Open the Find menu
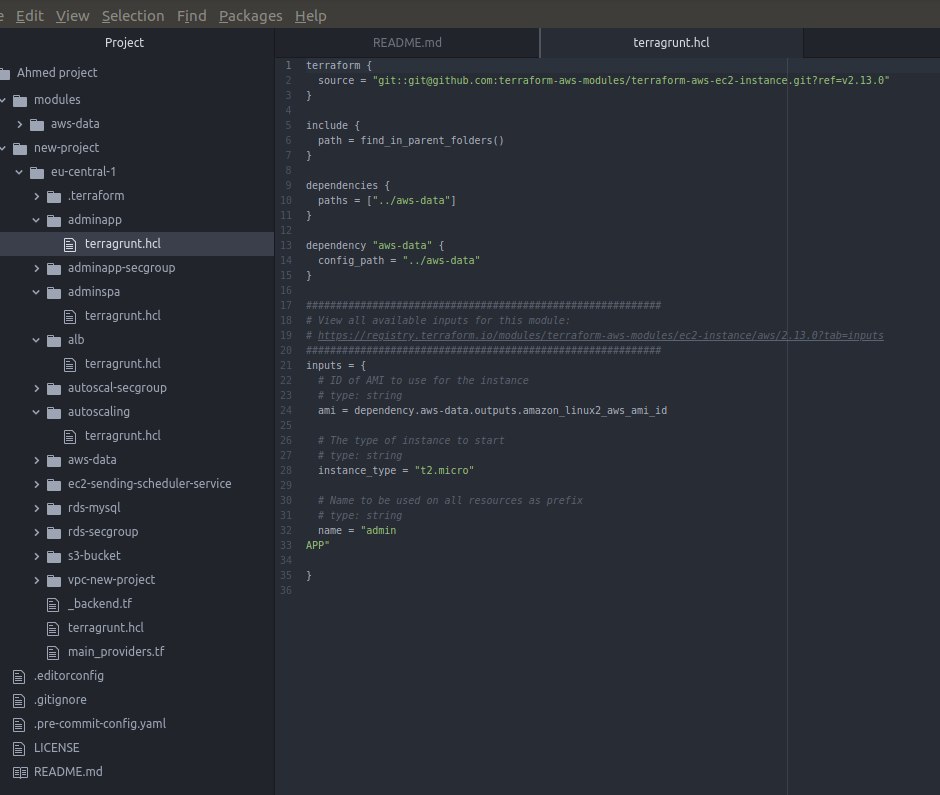The height and width of the screenshot is (795, 940). [192, 16]
